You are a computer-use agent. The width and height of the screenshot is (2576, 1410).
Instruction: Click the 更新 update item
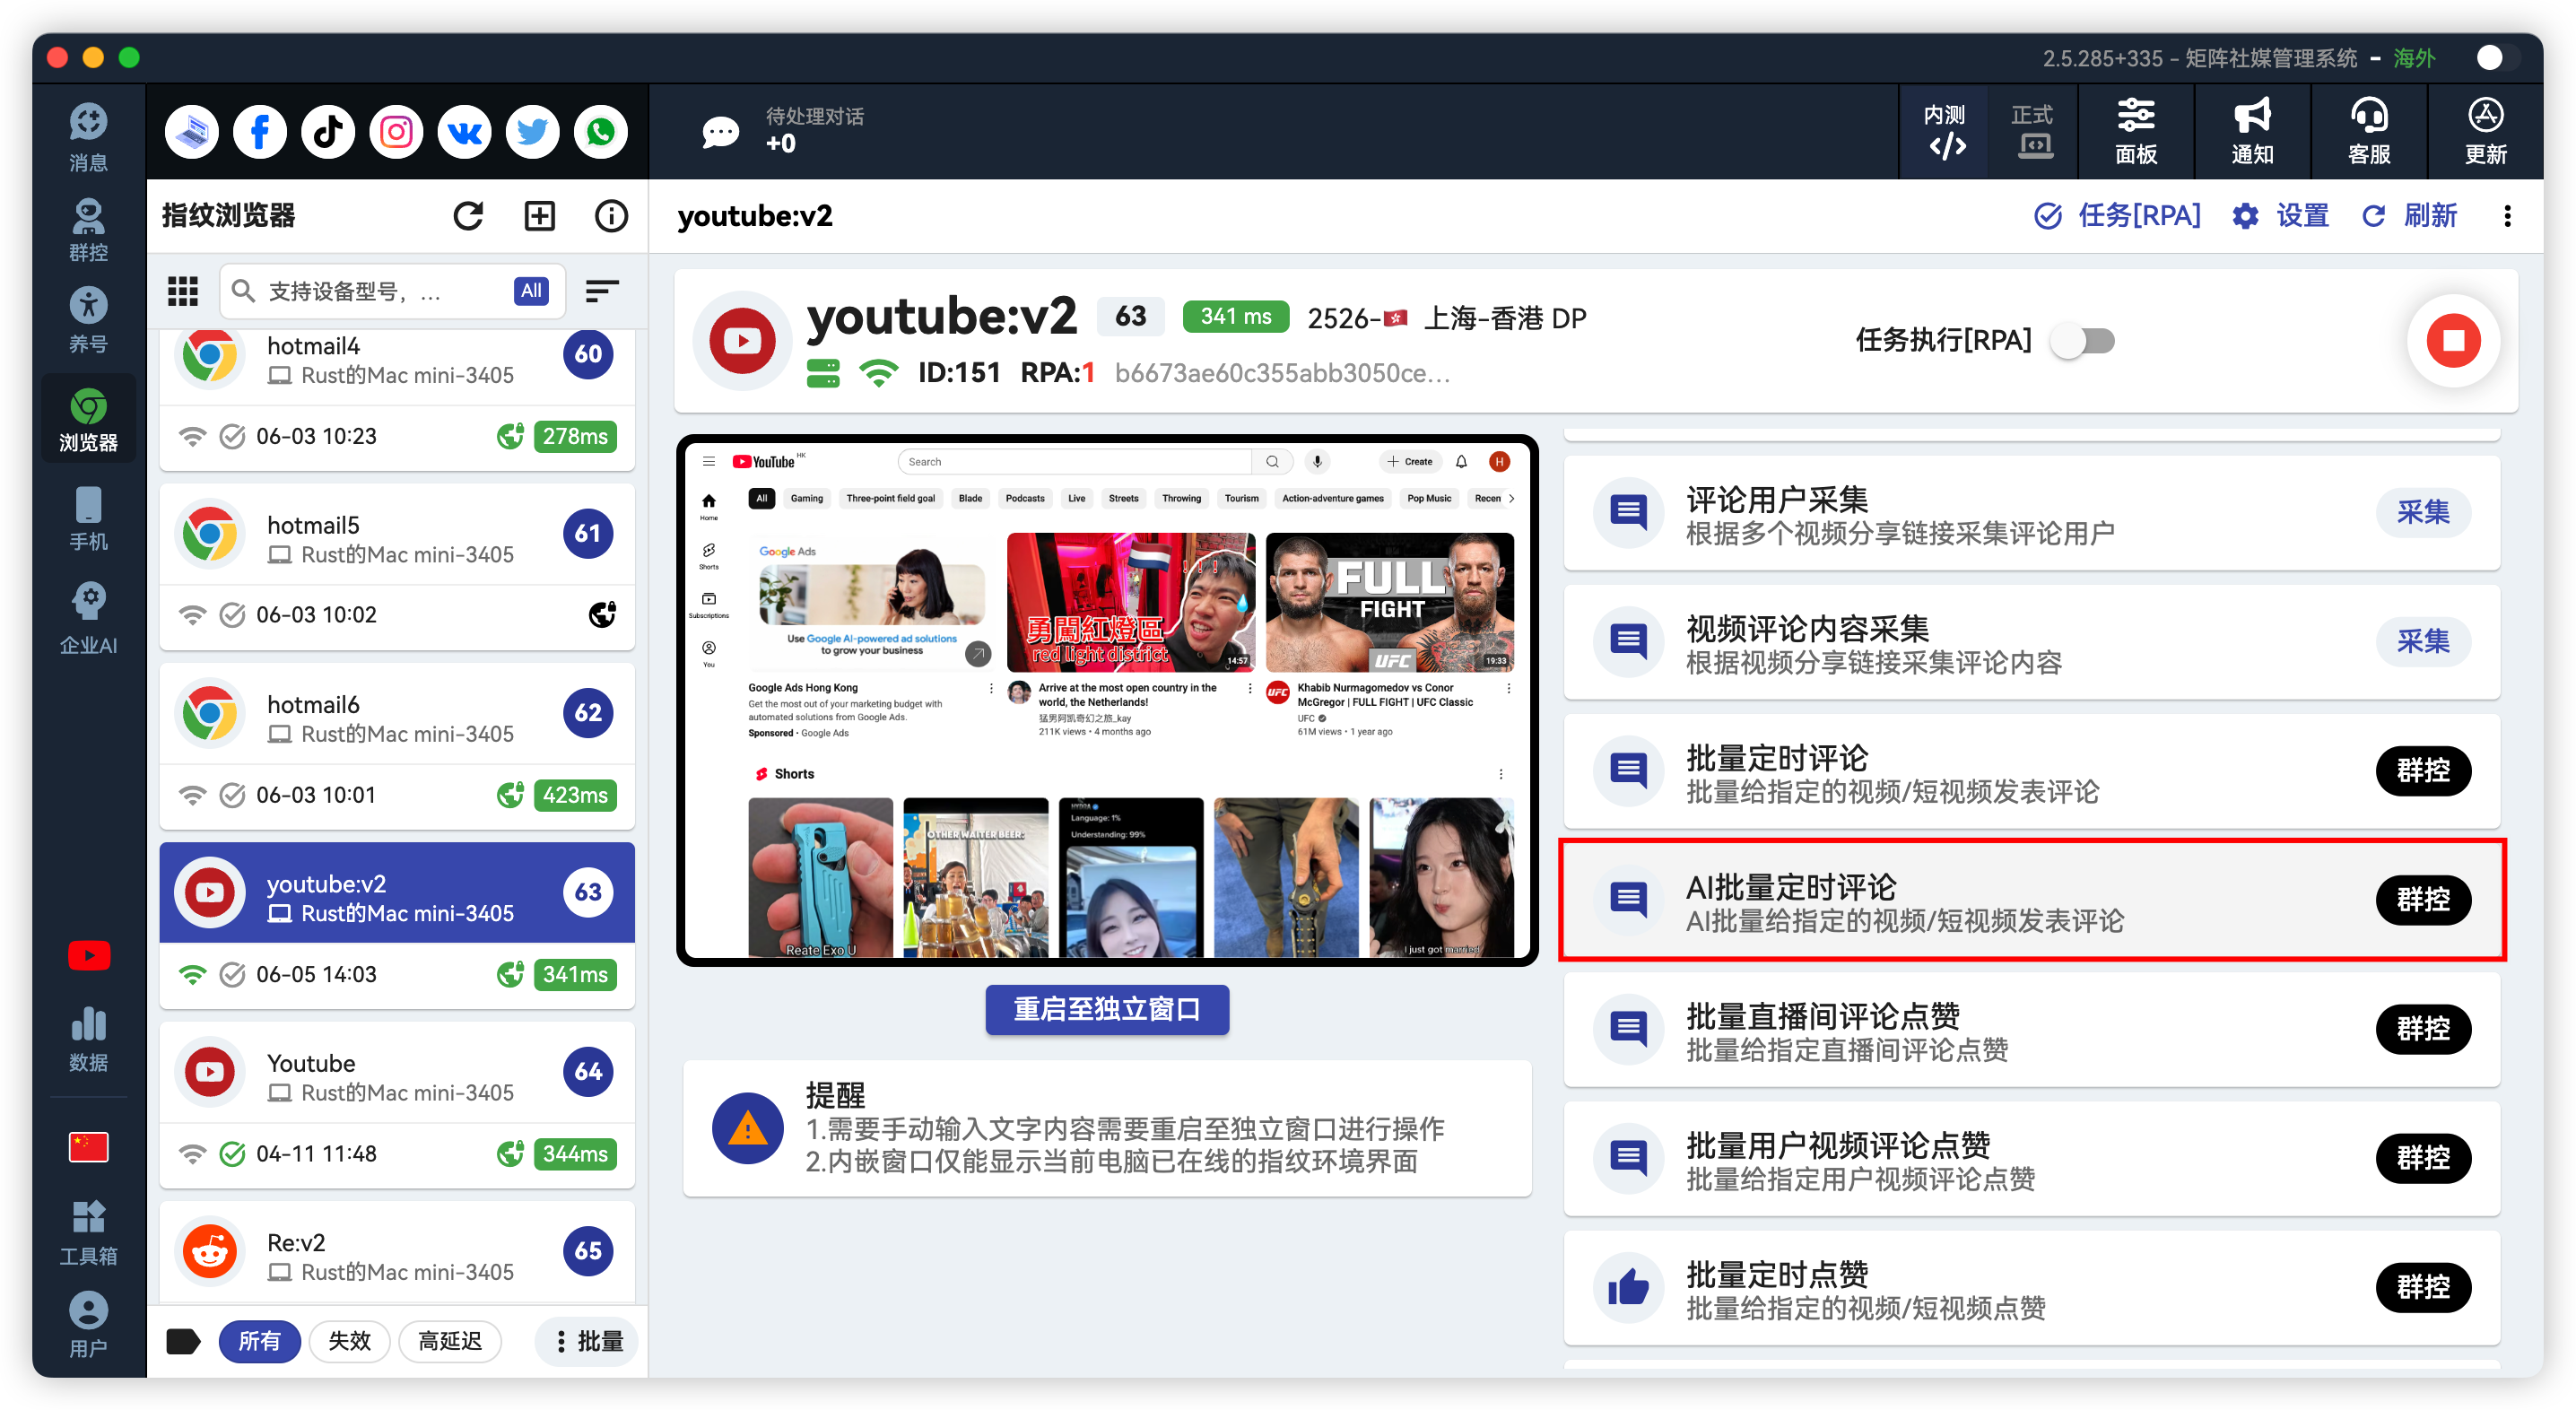(2485, 132)
